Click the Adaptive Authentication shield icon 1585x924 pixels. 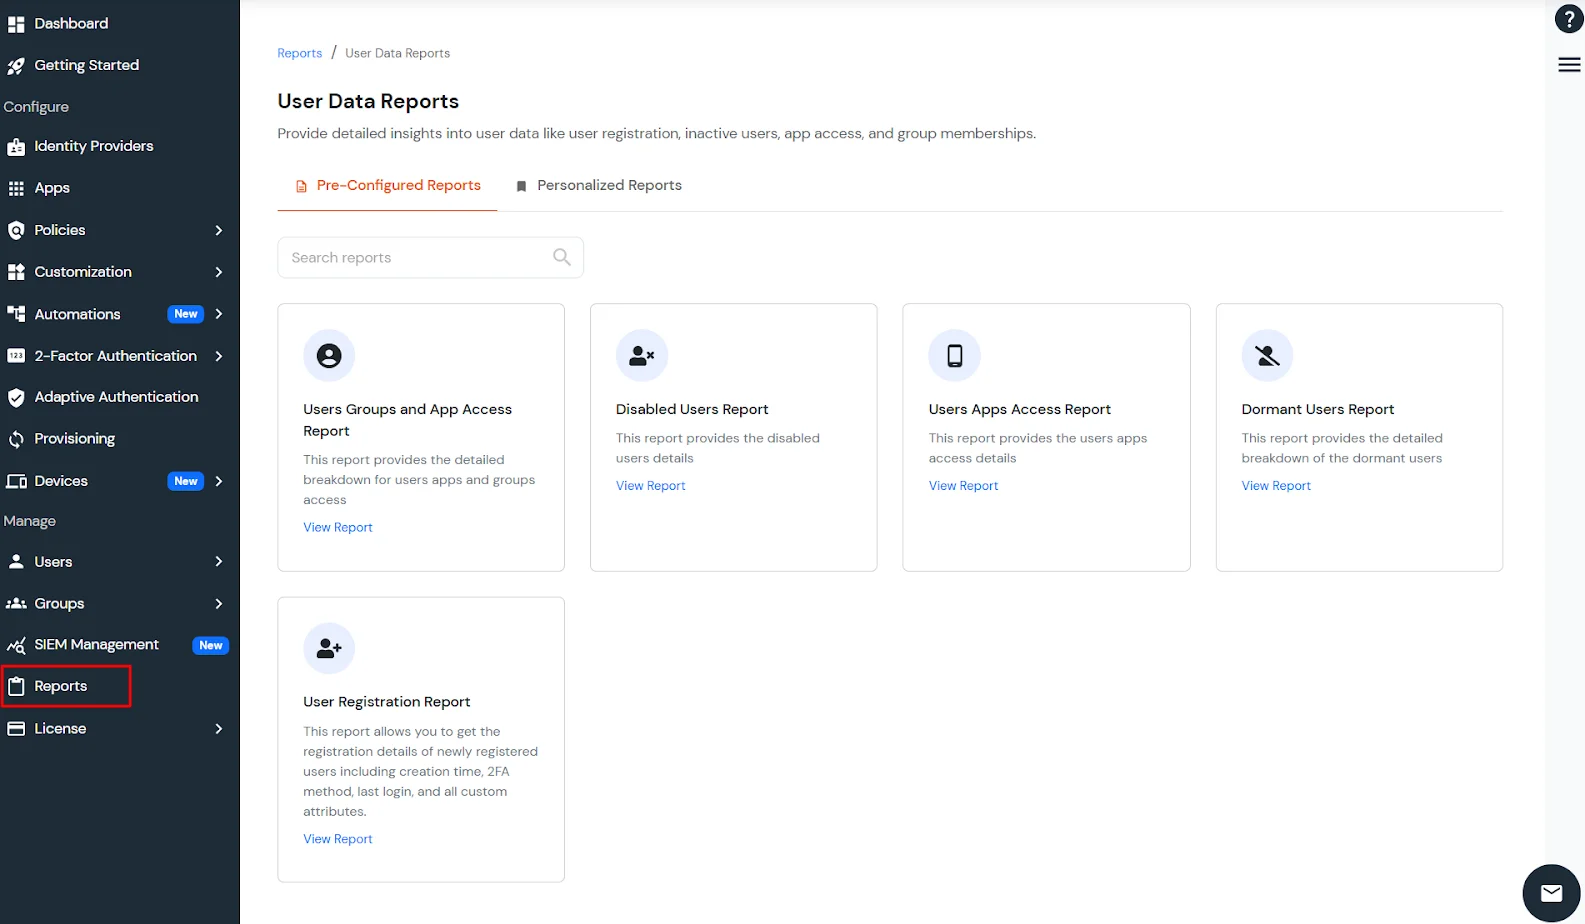(x=16, y=398)
